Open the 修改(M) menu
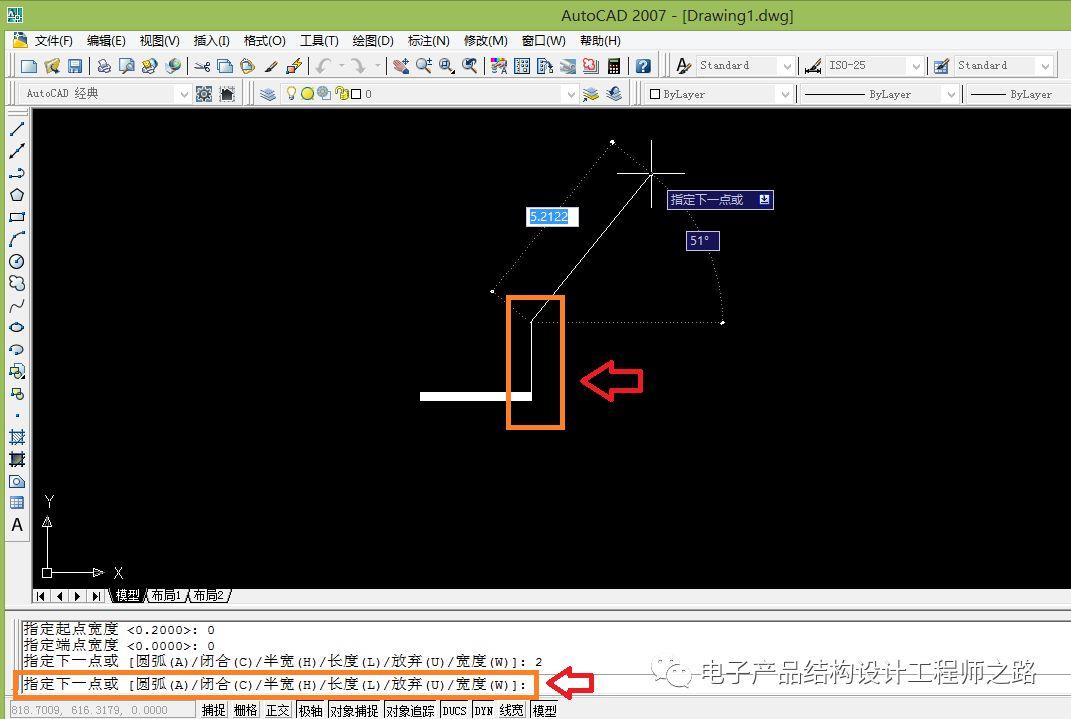The width and height of the screenshot is (1071, 719). coord(486,40)
